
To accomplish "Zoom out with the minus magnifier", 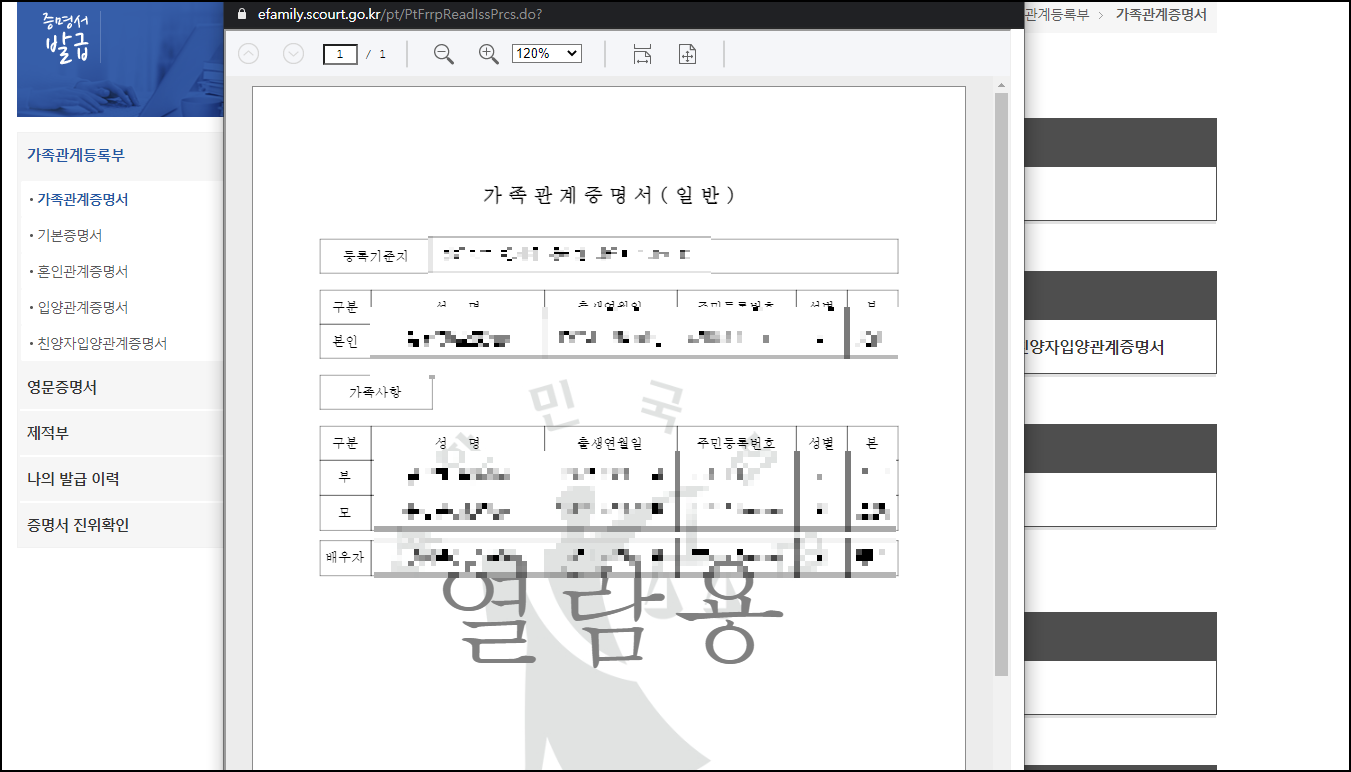I will point(443,54).
